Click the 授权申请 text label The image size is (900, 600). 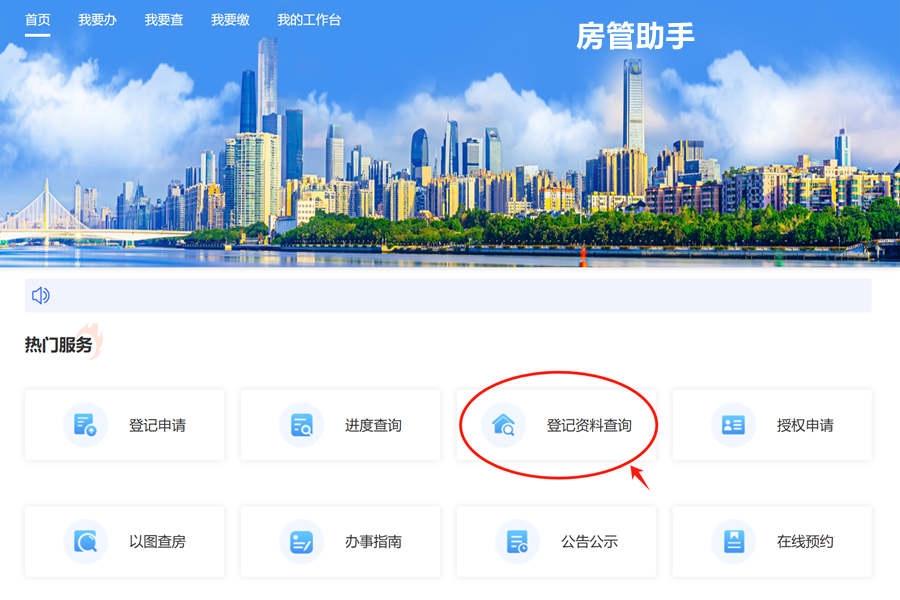805,425
